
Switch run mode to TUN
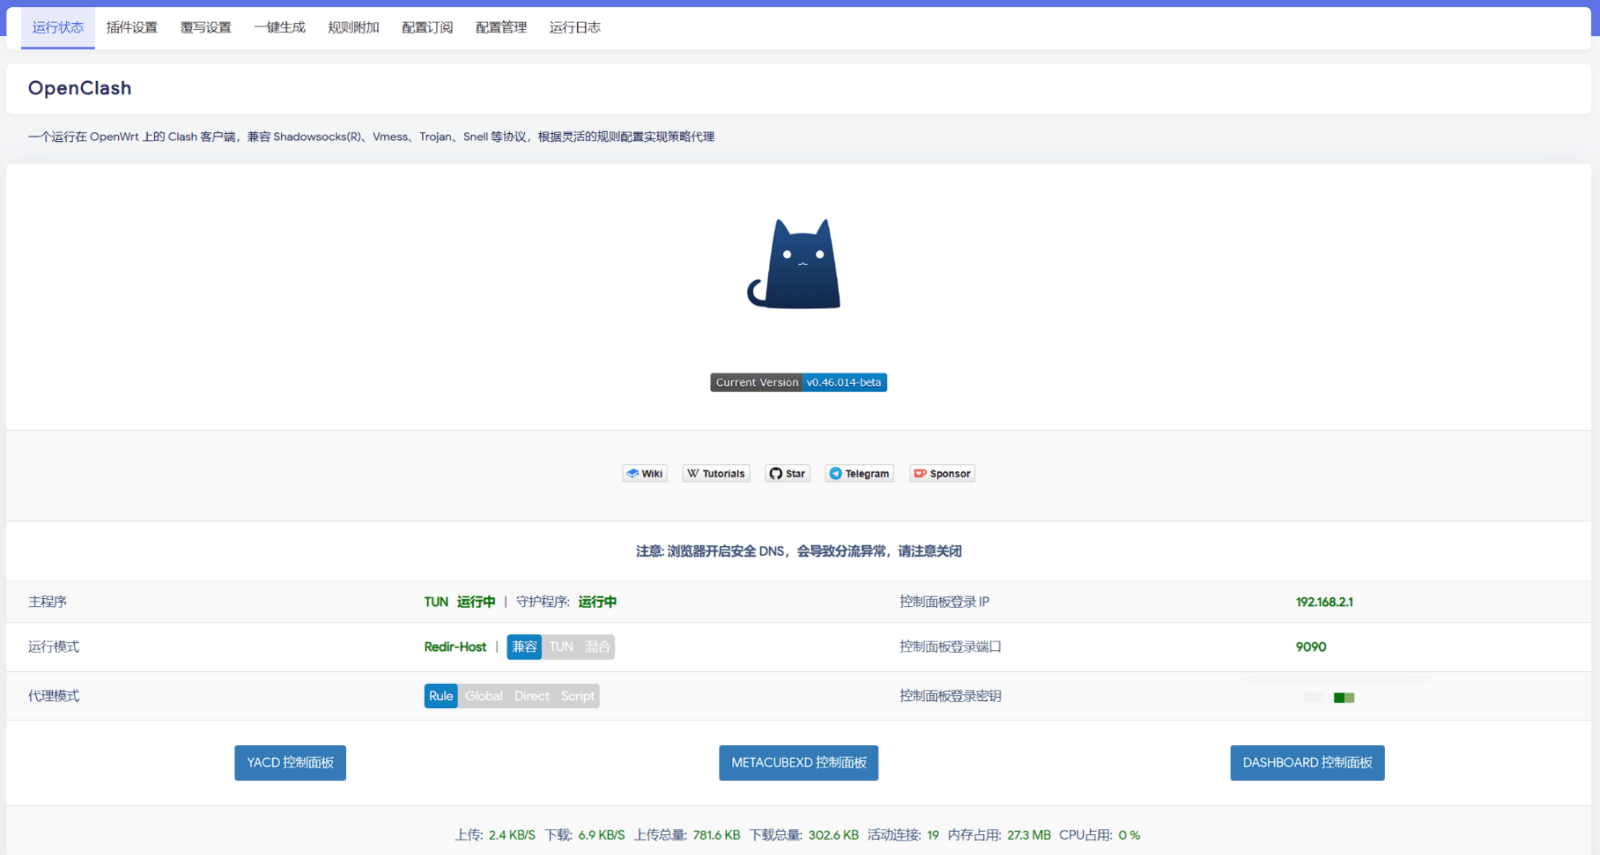pos(561,647)
